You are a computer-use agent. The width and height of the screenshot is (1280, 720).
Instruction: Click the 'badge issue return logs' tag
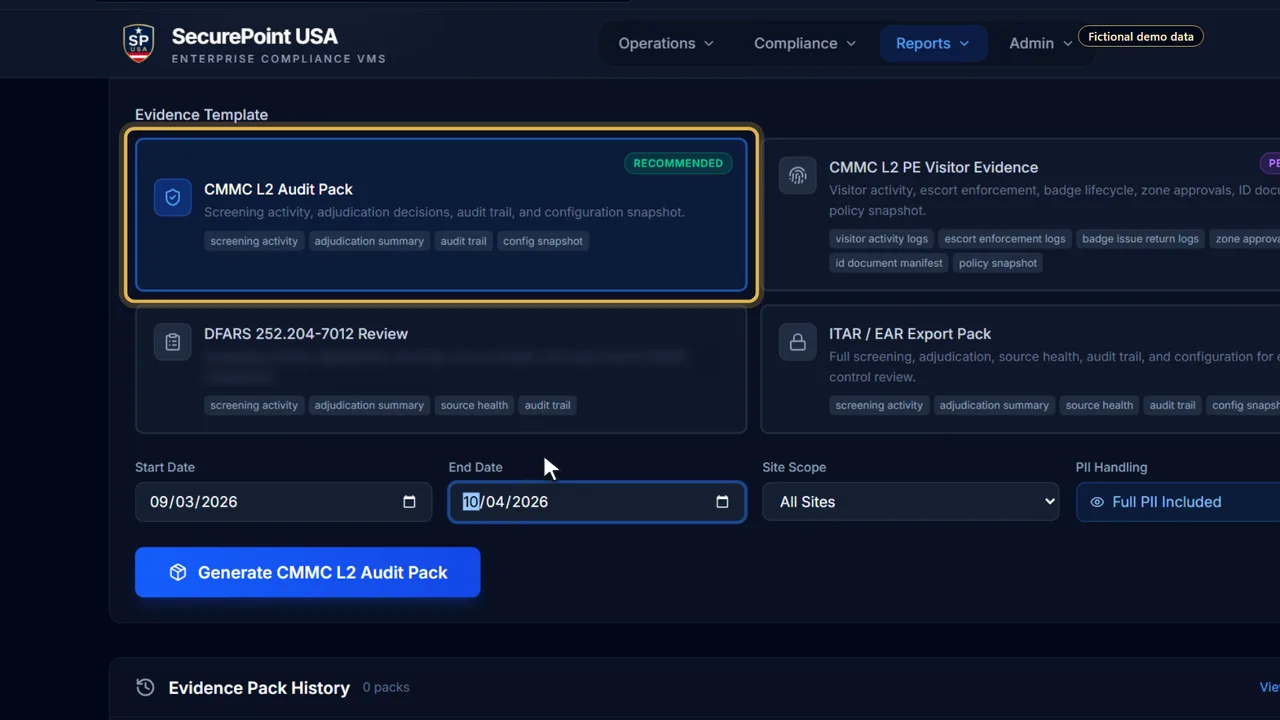1140,239
